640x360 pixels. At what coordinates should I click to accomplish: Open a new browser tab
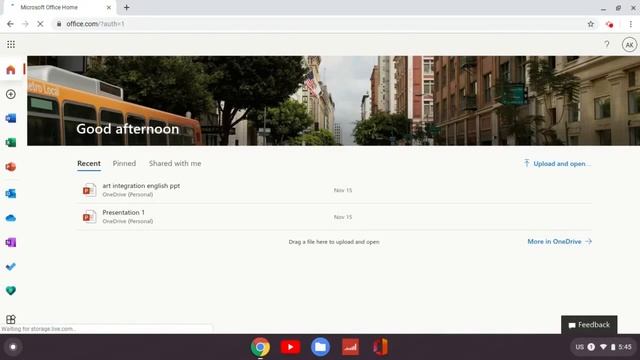point(127,7)
